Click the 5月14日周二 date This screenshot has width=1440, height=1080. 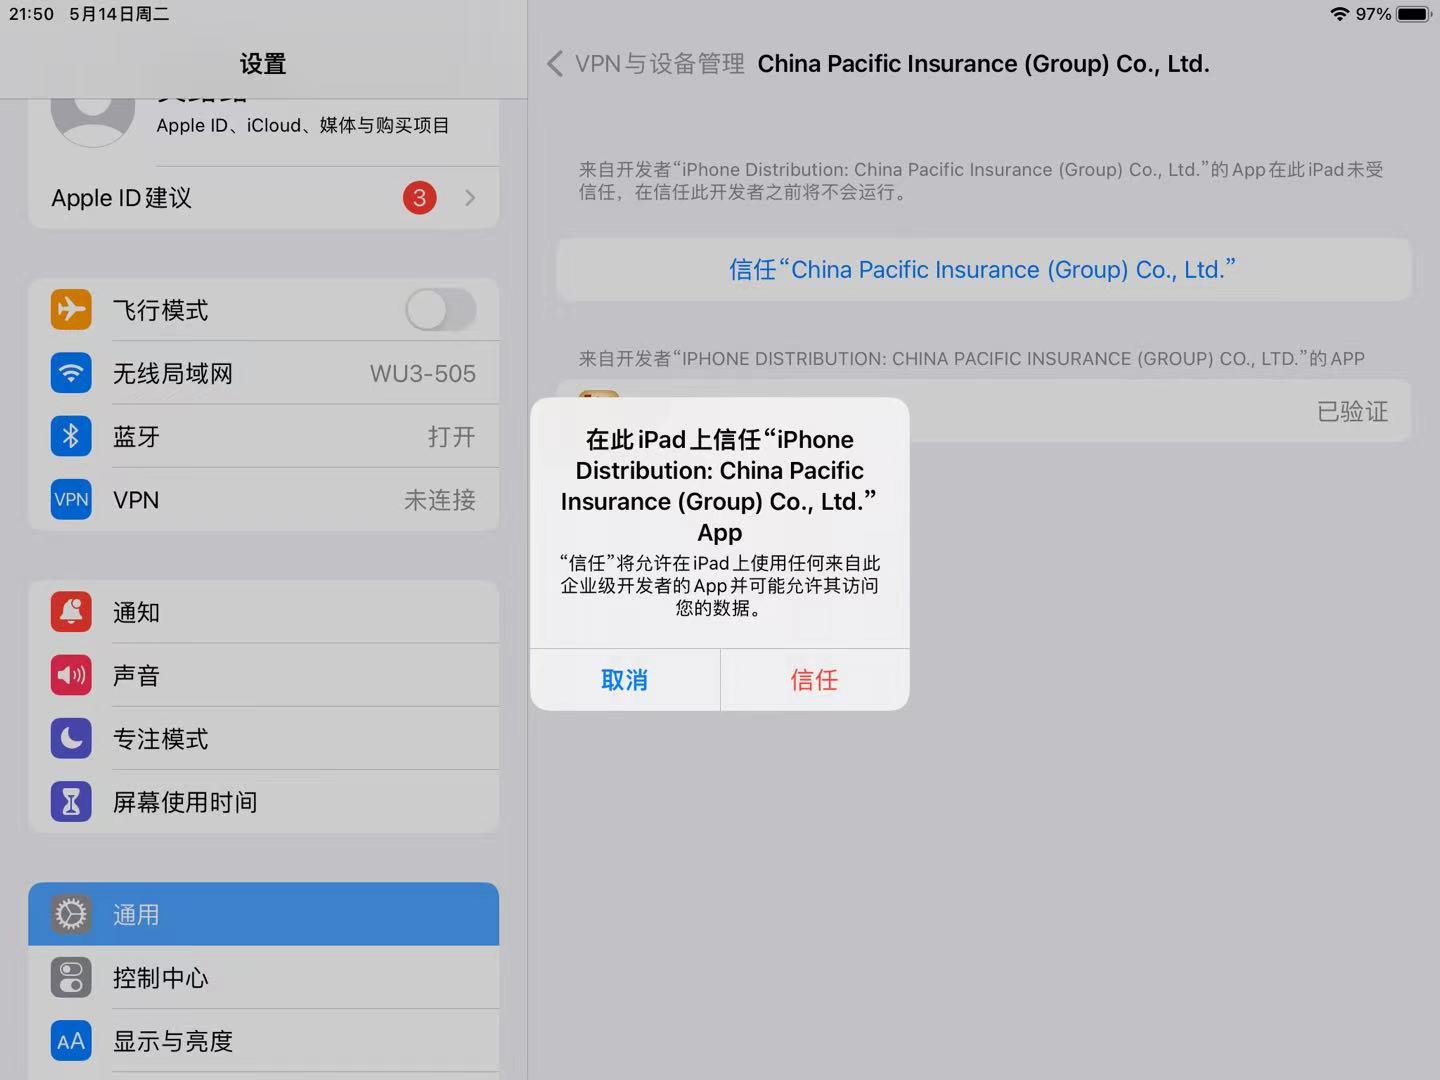point(119,14)
